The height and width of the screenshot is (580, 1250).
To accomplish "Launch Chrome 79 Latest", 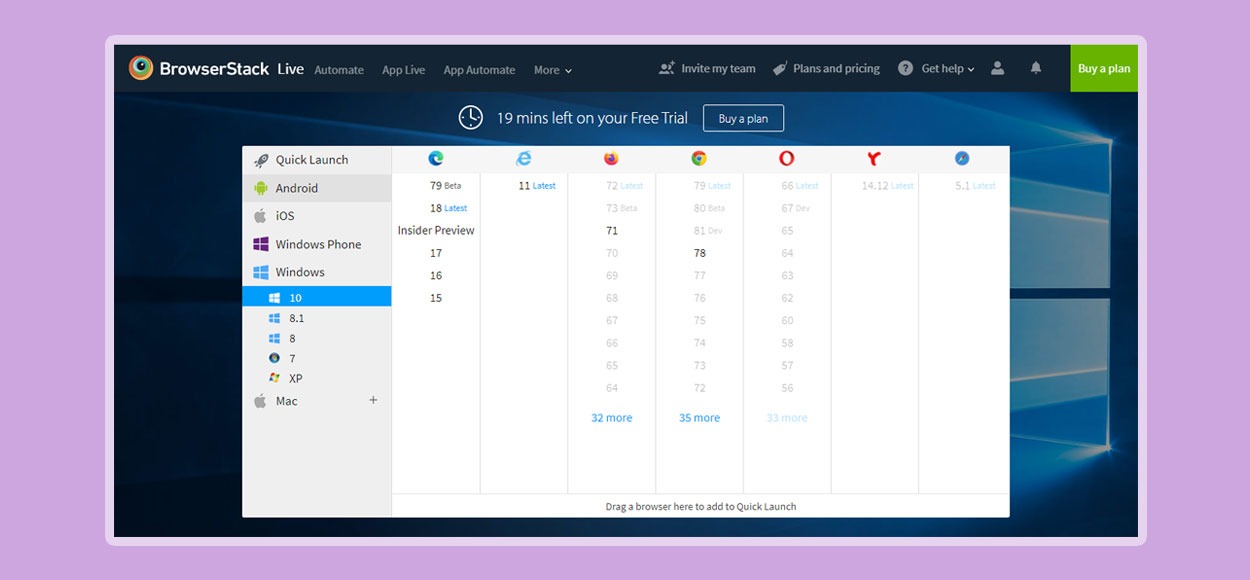I will pos(712,185).
